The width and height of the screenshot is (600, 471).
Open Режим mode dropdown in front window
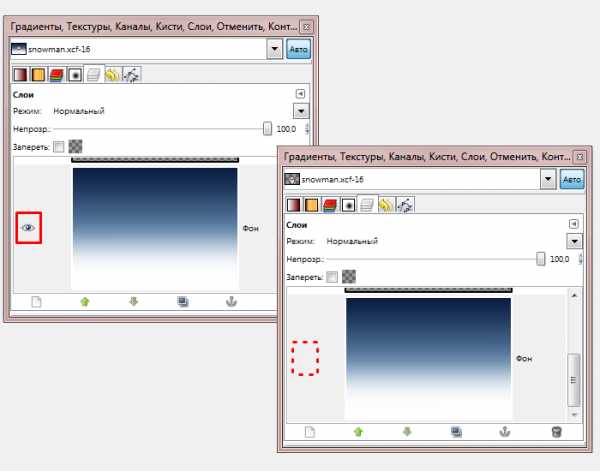(x=574, y=241)
